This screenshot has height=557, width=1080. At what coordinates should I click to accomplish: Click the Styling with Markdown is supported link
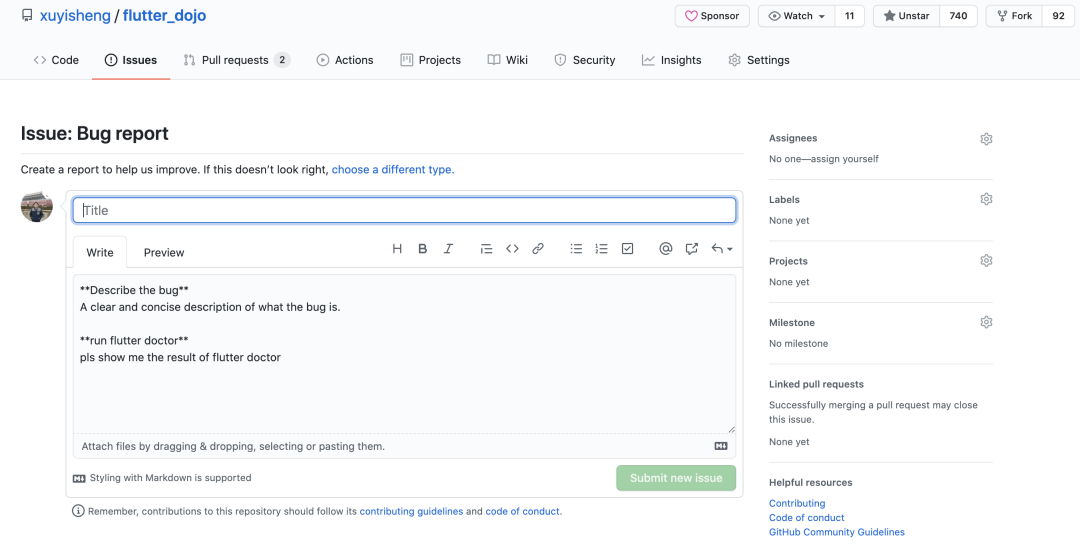pyautogui.click(x=163, y=478)
